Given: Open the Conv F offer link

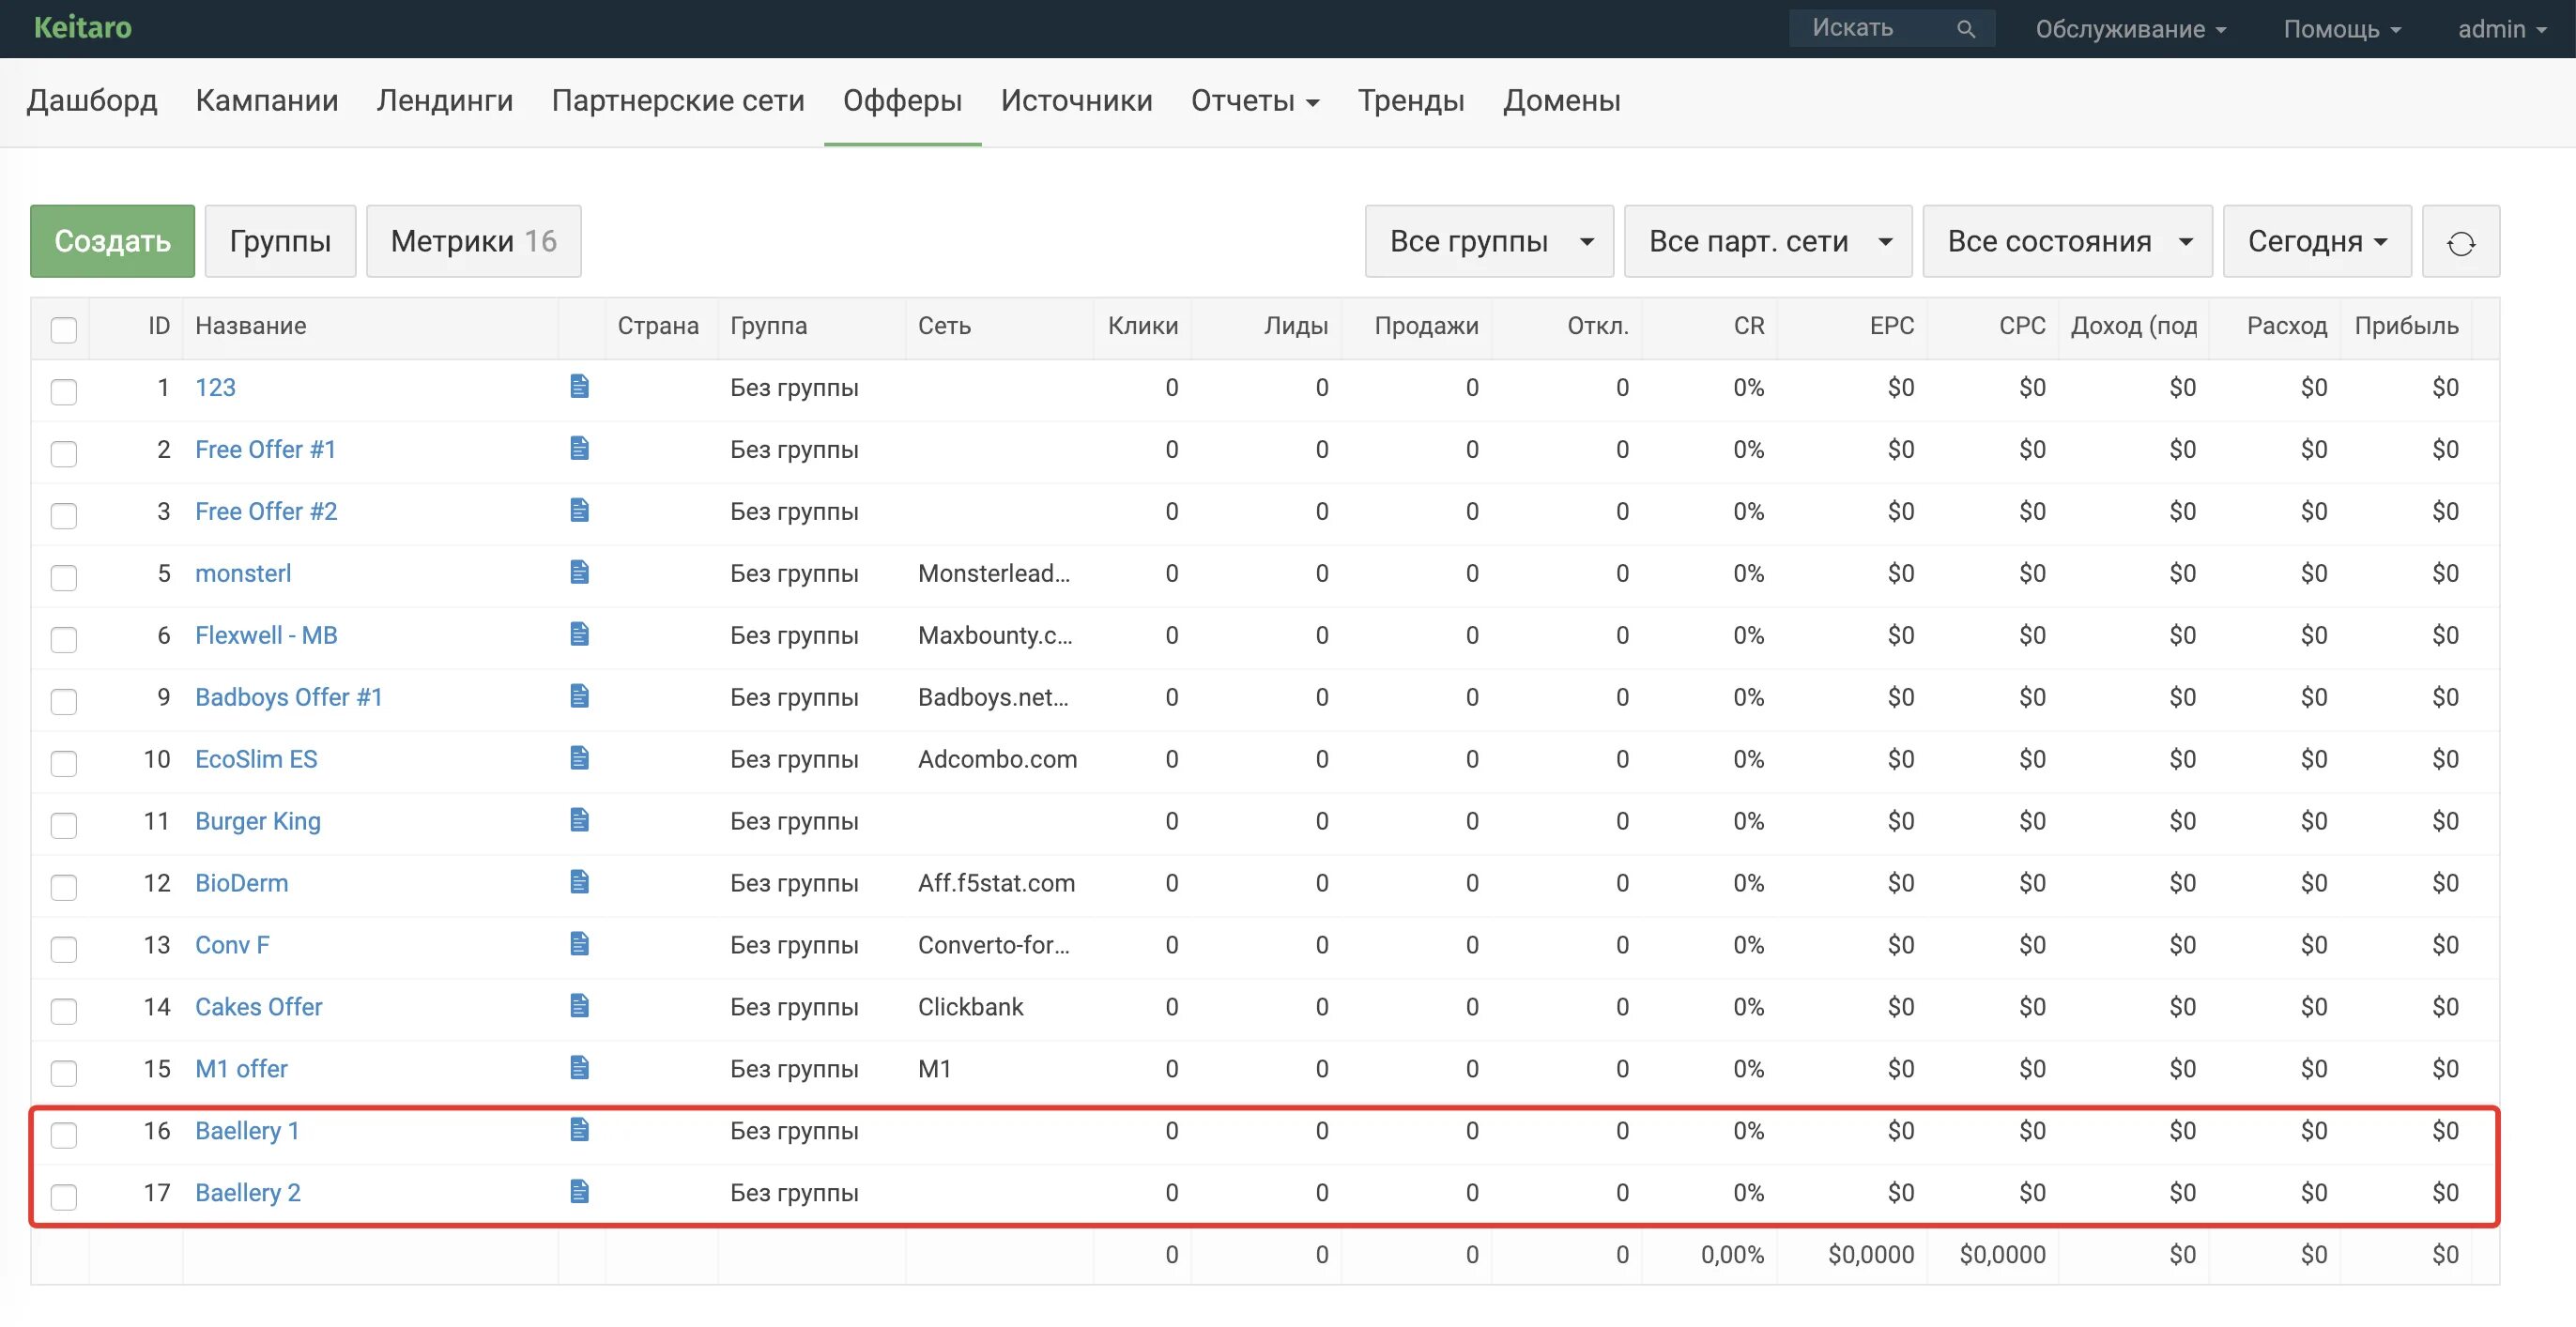Looking at the screenshot, I should coord(232,945).
